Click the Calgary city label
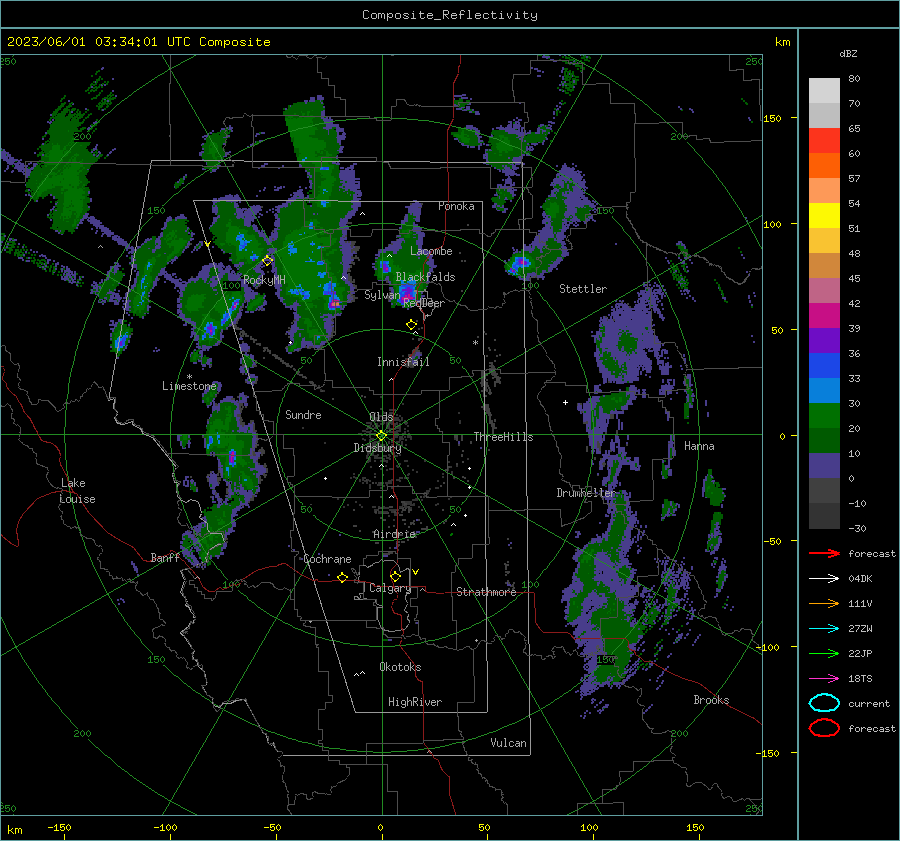The height and width of the screenshot is (841, 900). (x=390, y=588)
